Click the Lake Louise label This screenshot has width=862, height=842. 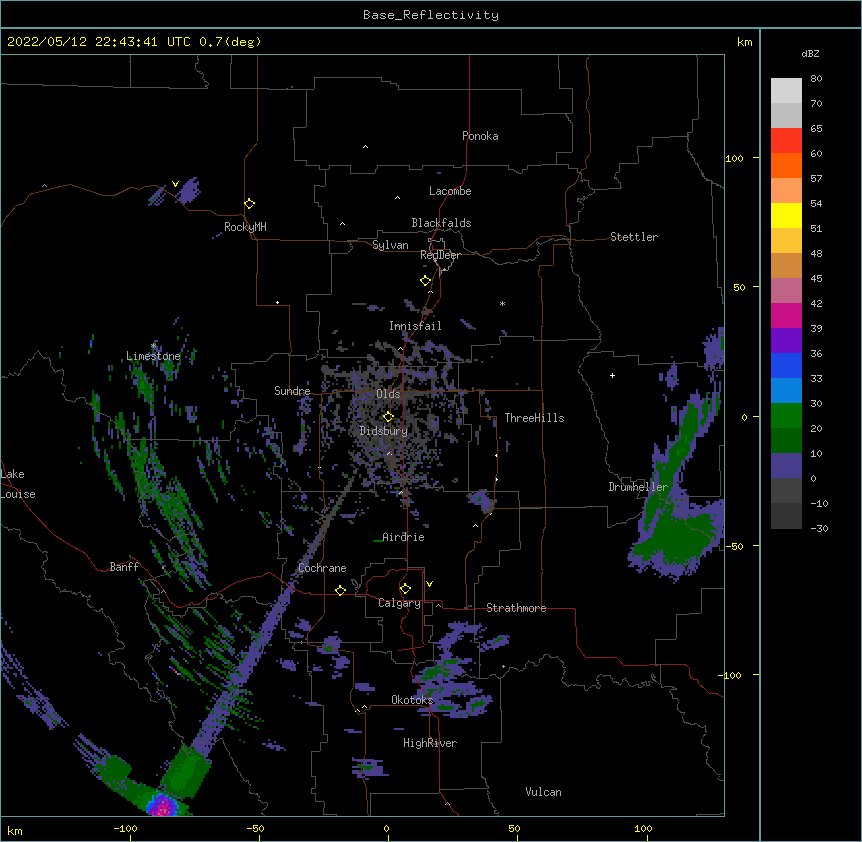[18, 484]
